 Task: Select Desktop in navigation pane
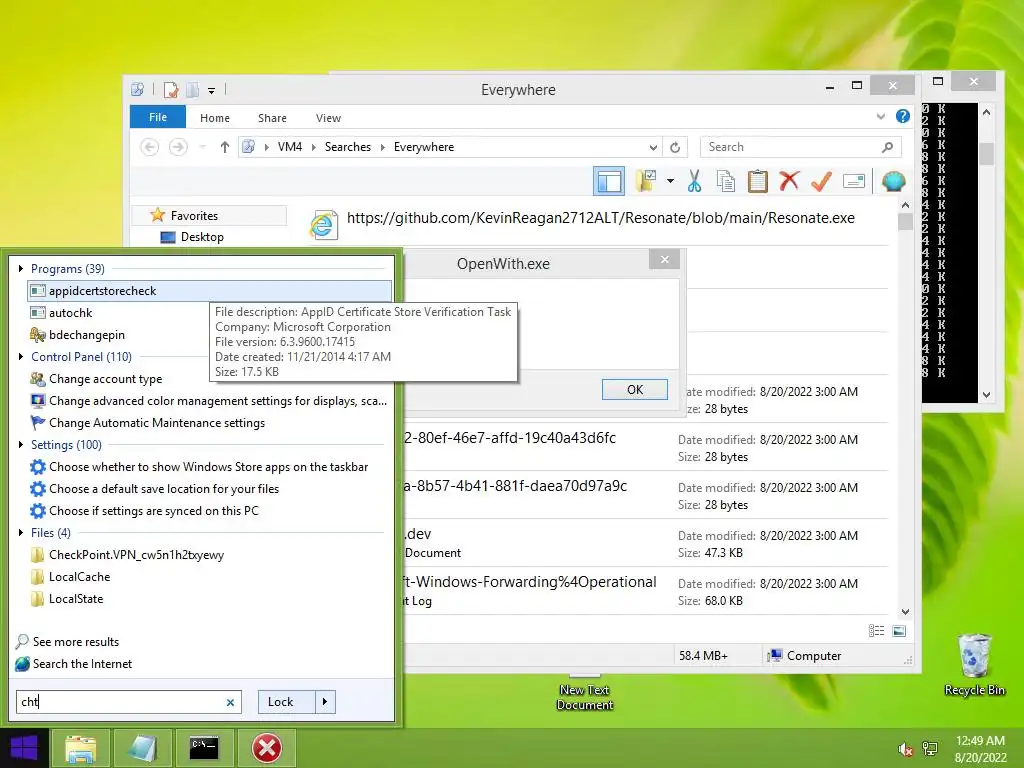click(x=202, y=237)
